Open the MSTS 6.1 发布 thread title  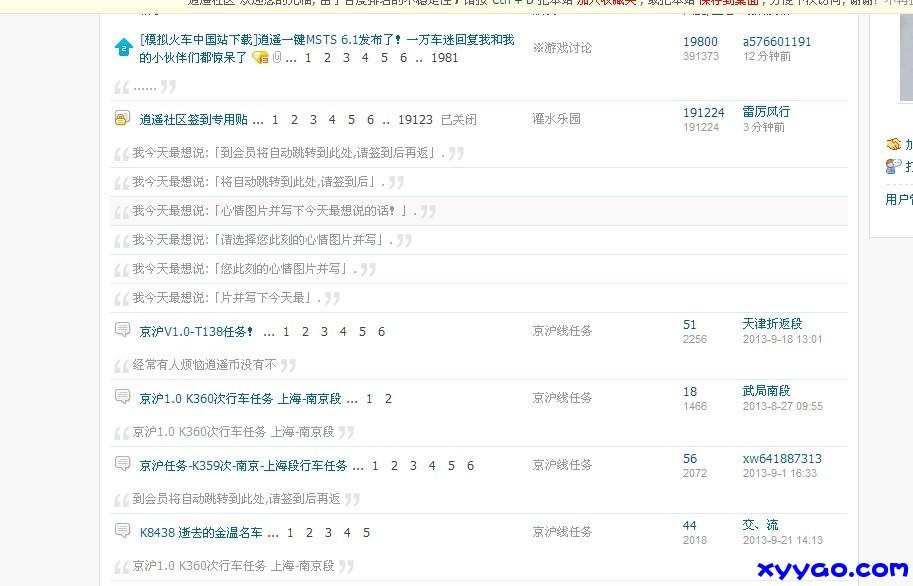click(327, 41)
